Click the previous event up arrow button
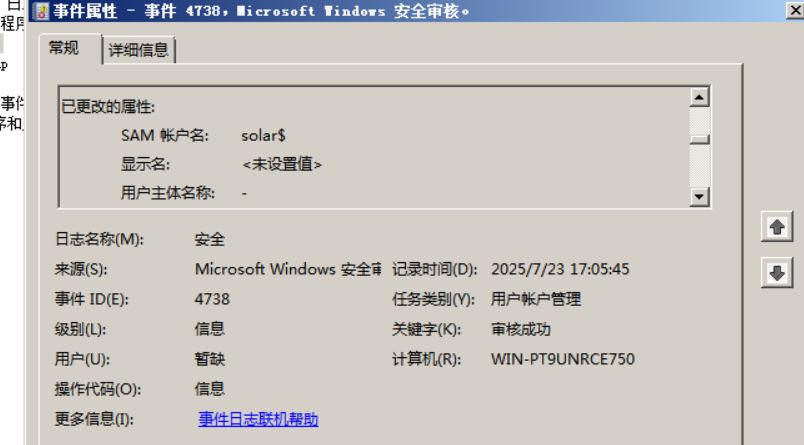804x445 pixels. click(x=777, y=227)
